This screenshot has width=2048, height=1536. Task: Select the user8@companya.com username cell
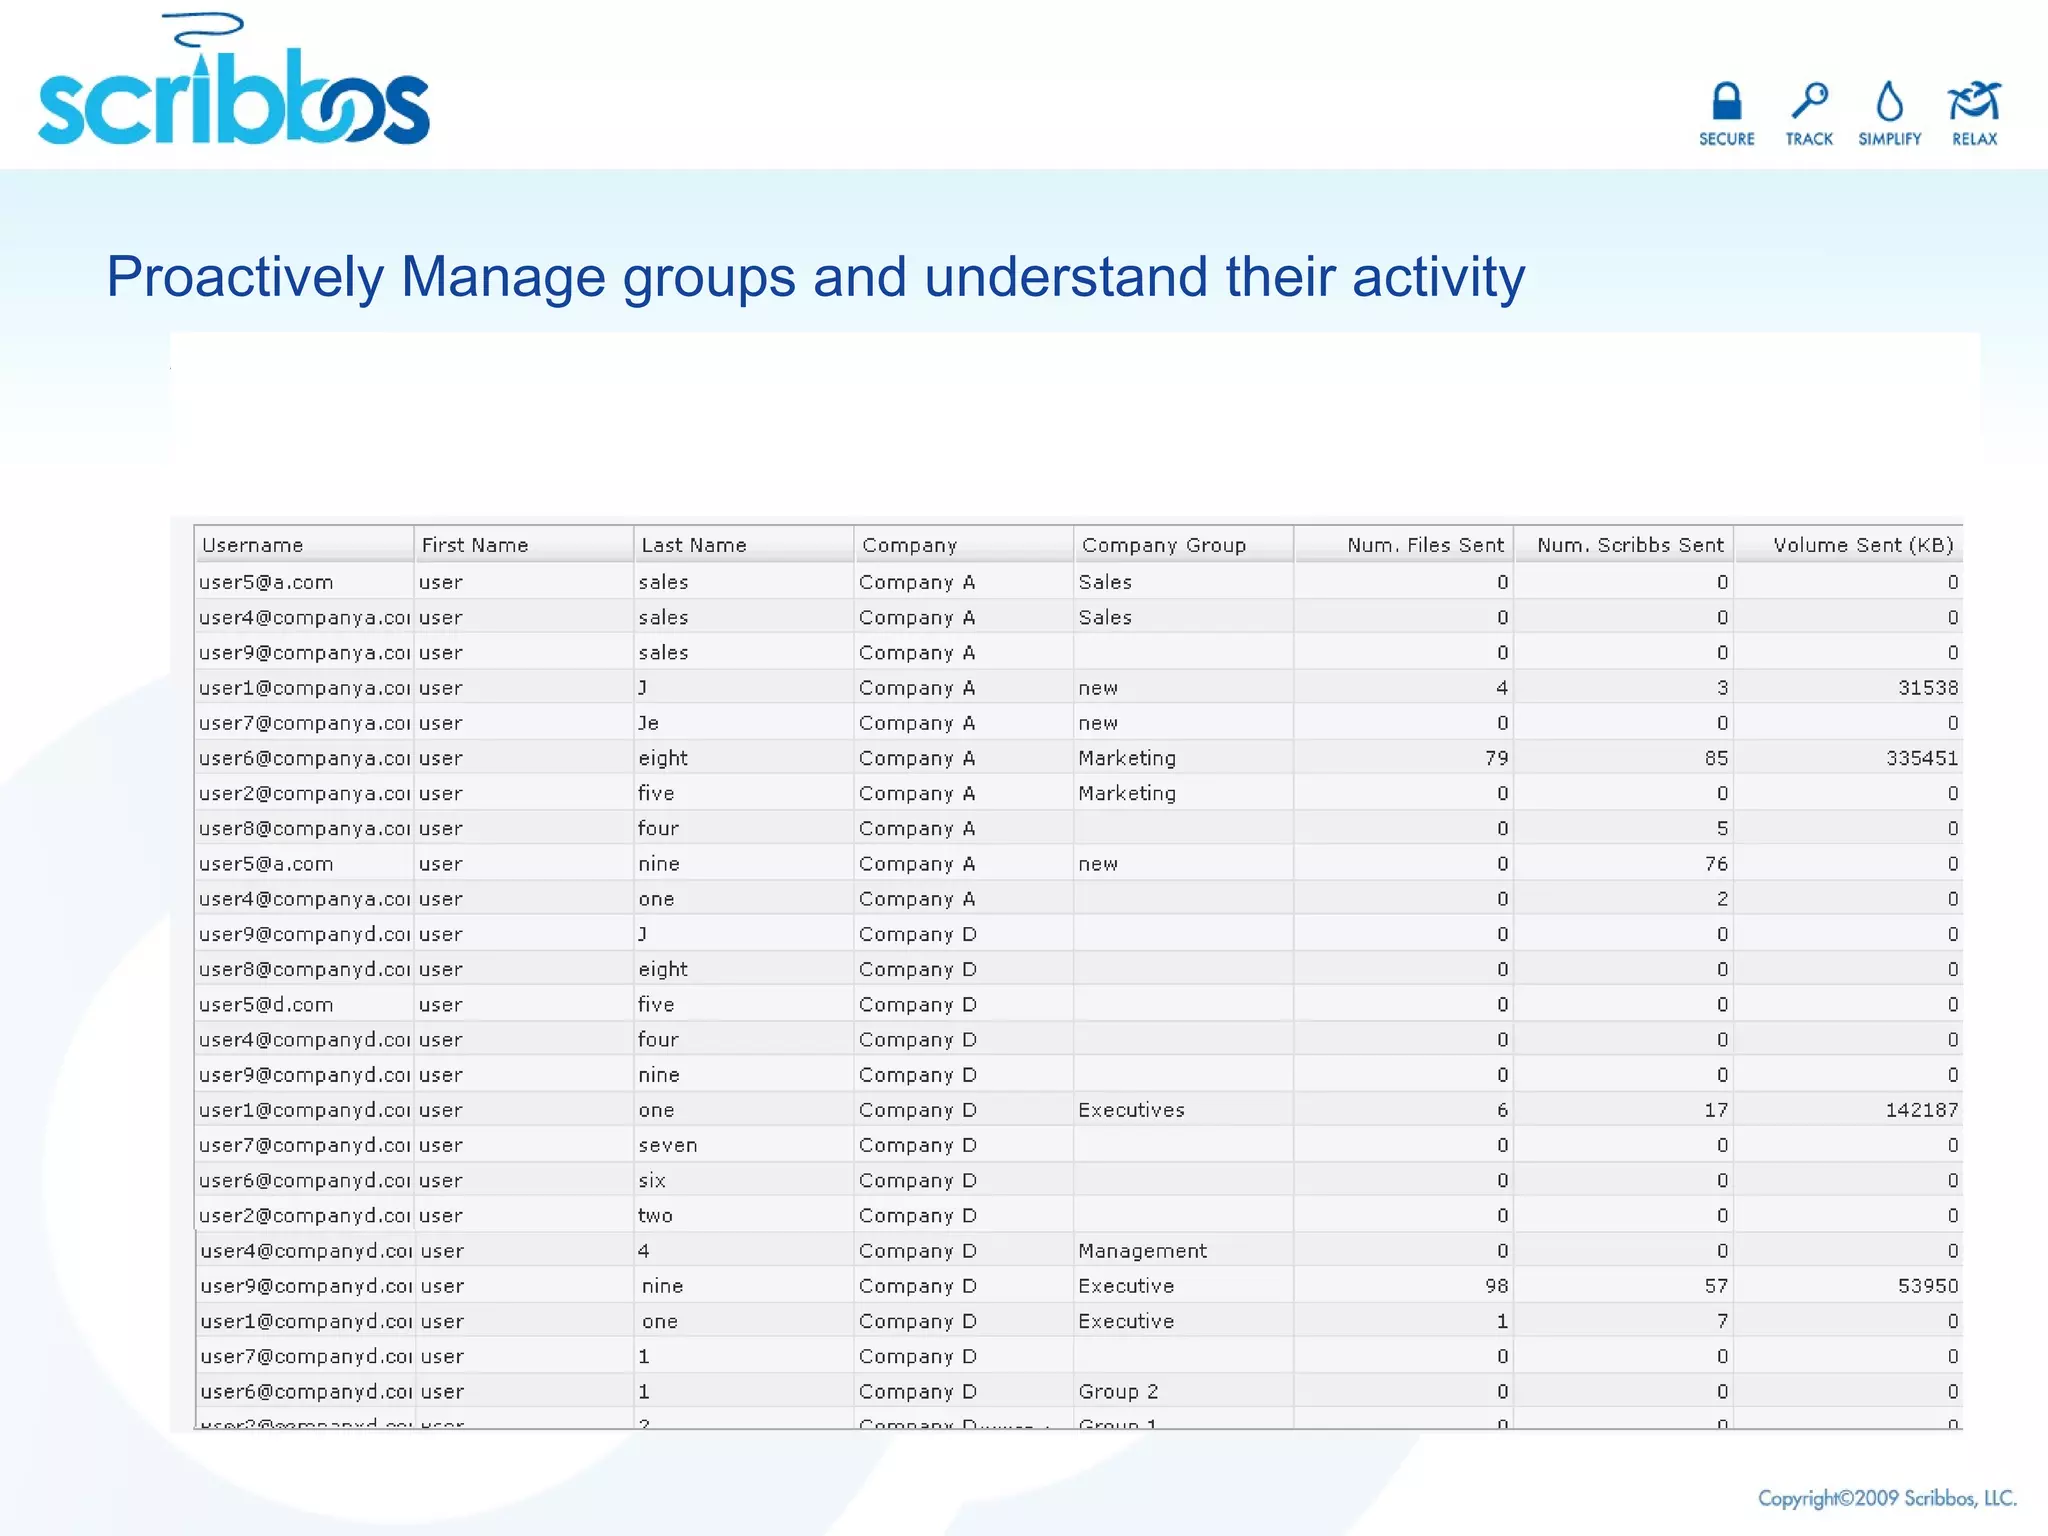click(x=304, y=828)
